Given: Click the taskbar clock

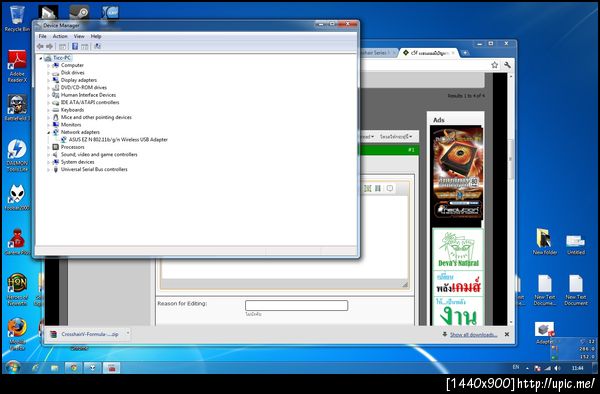Looking at the screenshot, I should tap(577, 368).
